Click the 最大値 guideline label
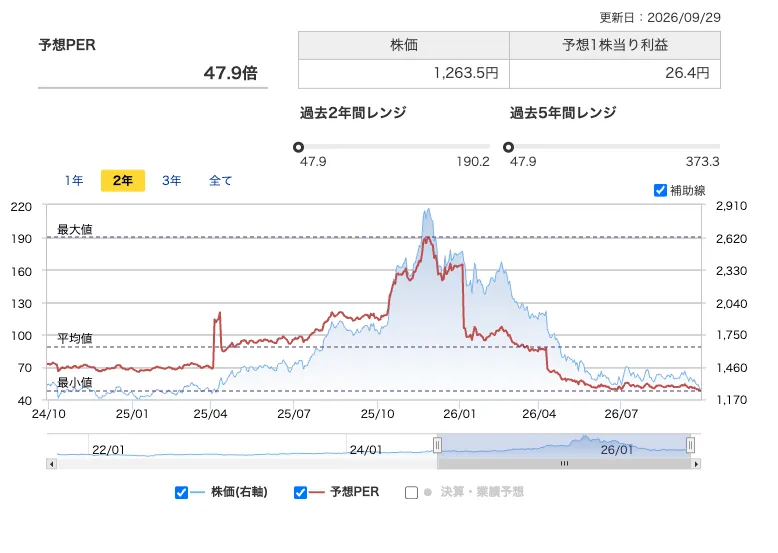This screenshot has width=778, height=553. pyautogui.click(x=74, y=229)
